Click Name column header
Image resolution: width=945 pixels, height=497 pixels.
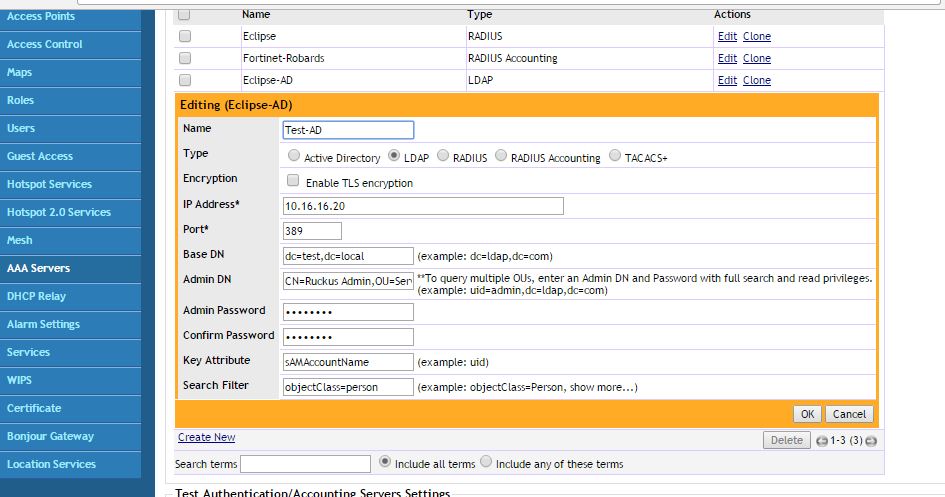click(x=256, y=14)
